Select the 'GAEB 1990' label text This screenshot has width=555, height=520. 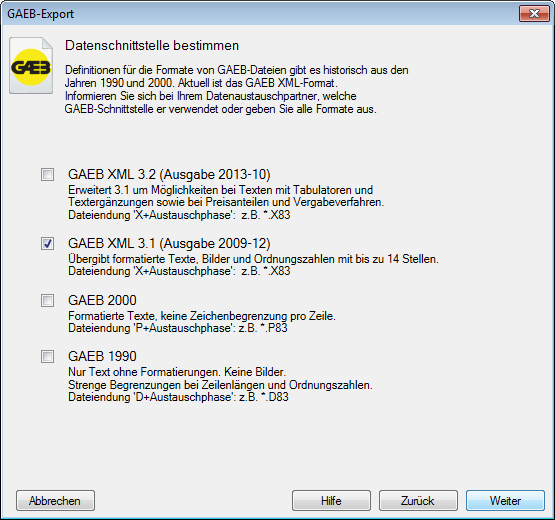(102, 356)
